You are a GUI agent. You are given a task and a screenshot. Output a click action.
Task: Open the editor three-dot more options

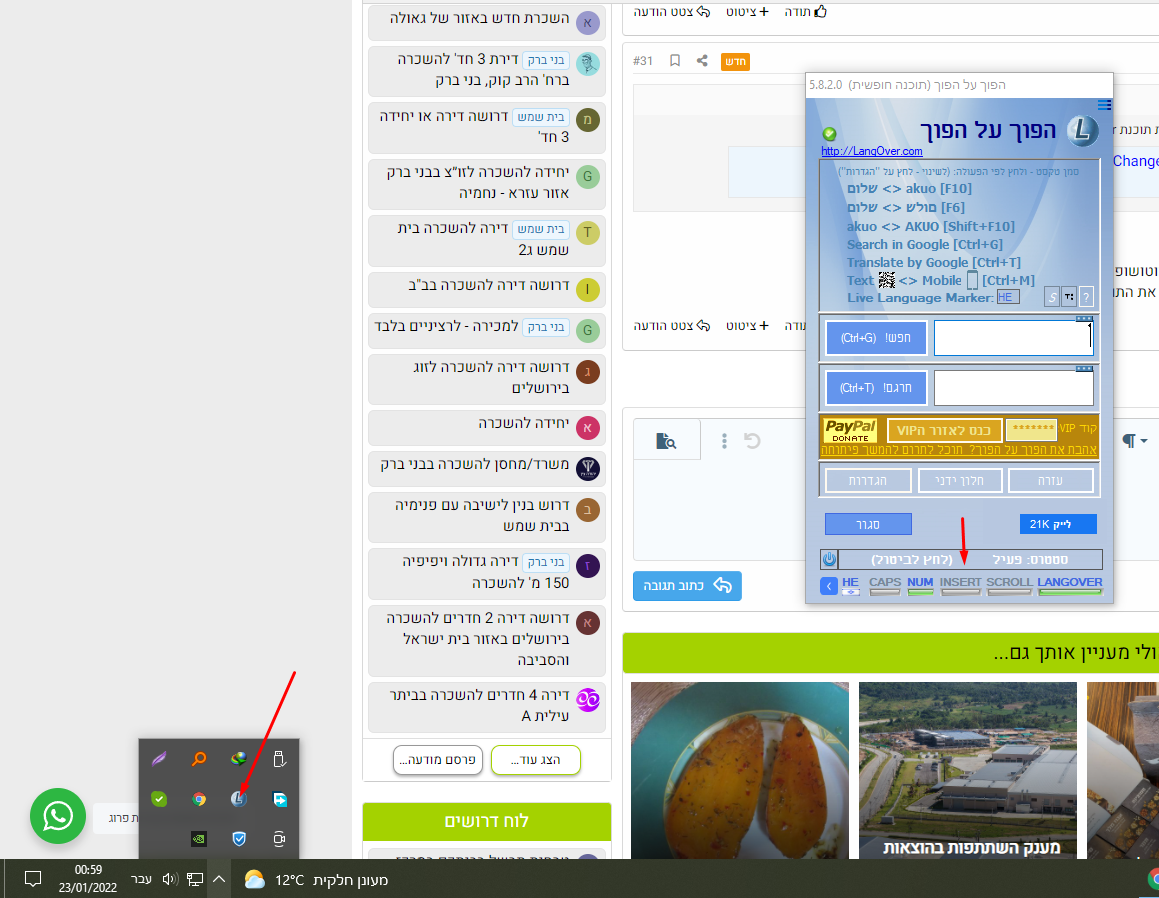point(724,441)
